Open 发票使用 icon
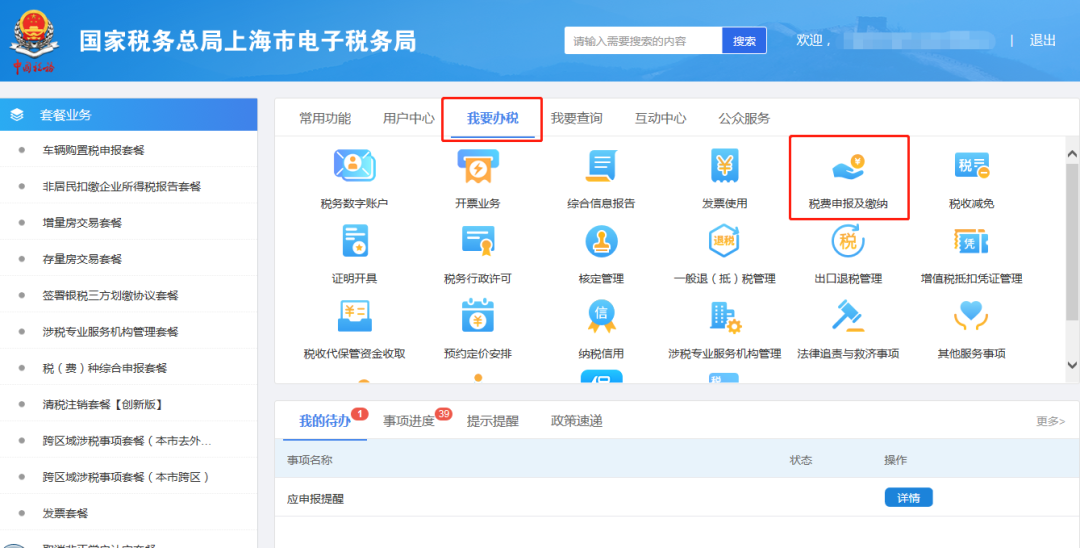The width and height of the screenshot is (1080, 548). (x=724, y=166)
